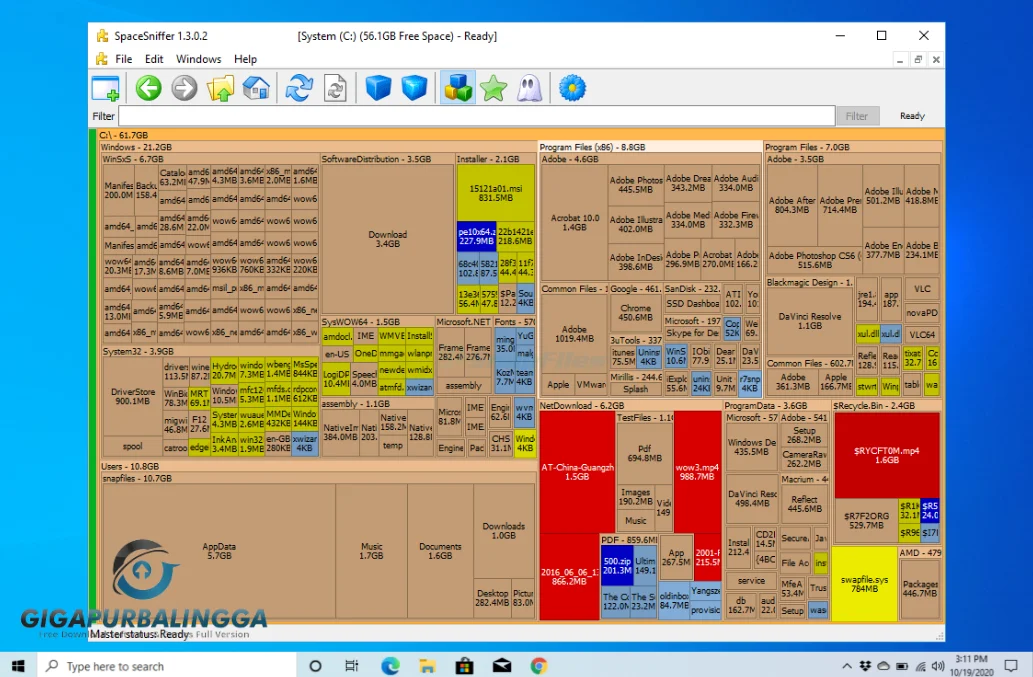Select the C:\ - 61.7GB root header
Screen dimensions: 1033x677
pos(520,135)
